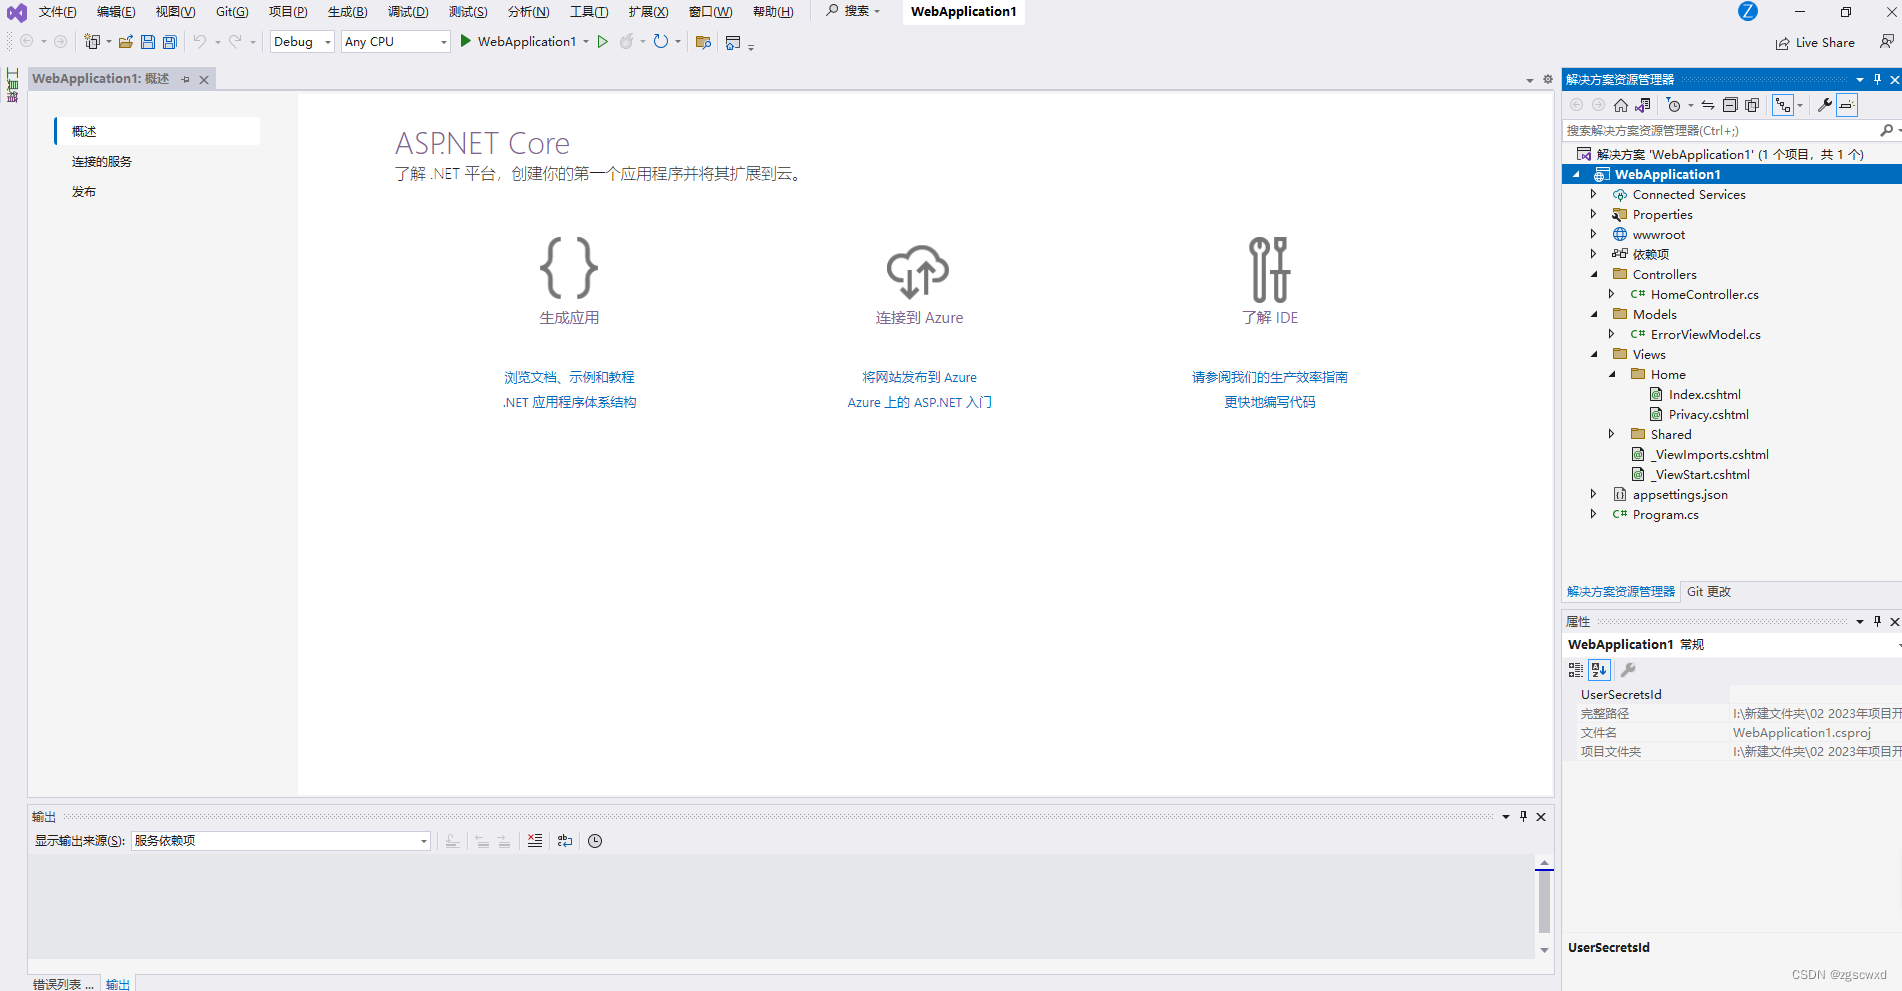Click the Find in Files folder-search icon
Image resolution: width=1902 pixels, height=991 pixels.
coord(703,42)
